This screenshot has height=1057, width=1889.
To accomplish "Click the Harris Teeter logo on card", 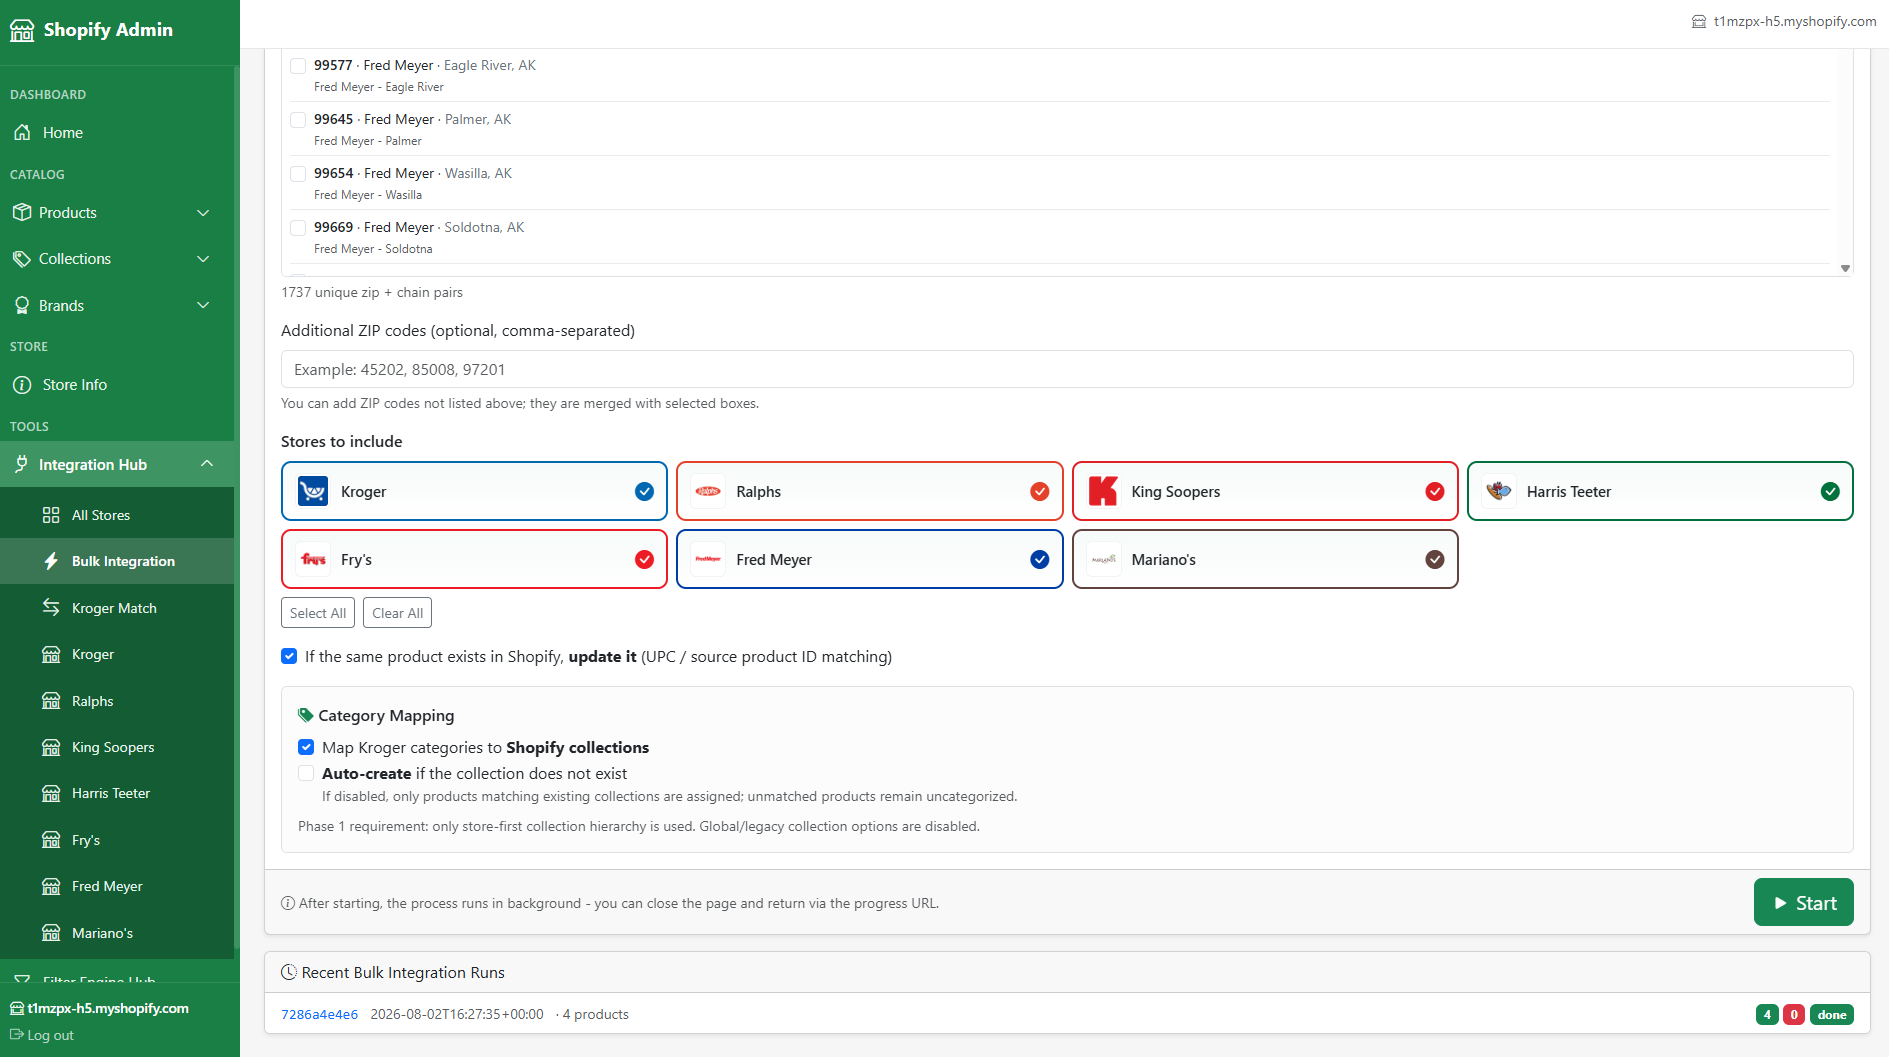I will [x=1499, y=492].
